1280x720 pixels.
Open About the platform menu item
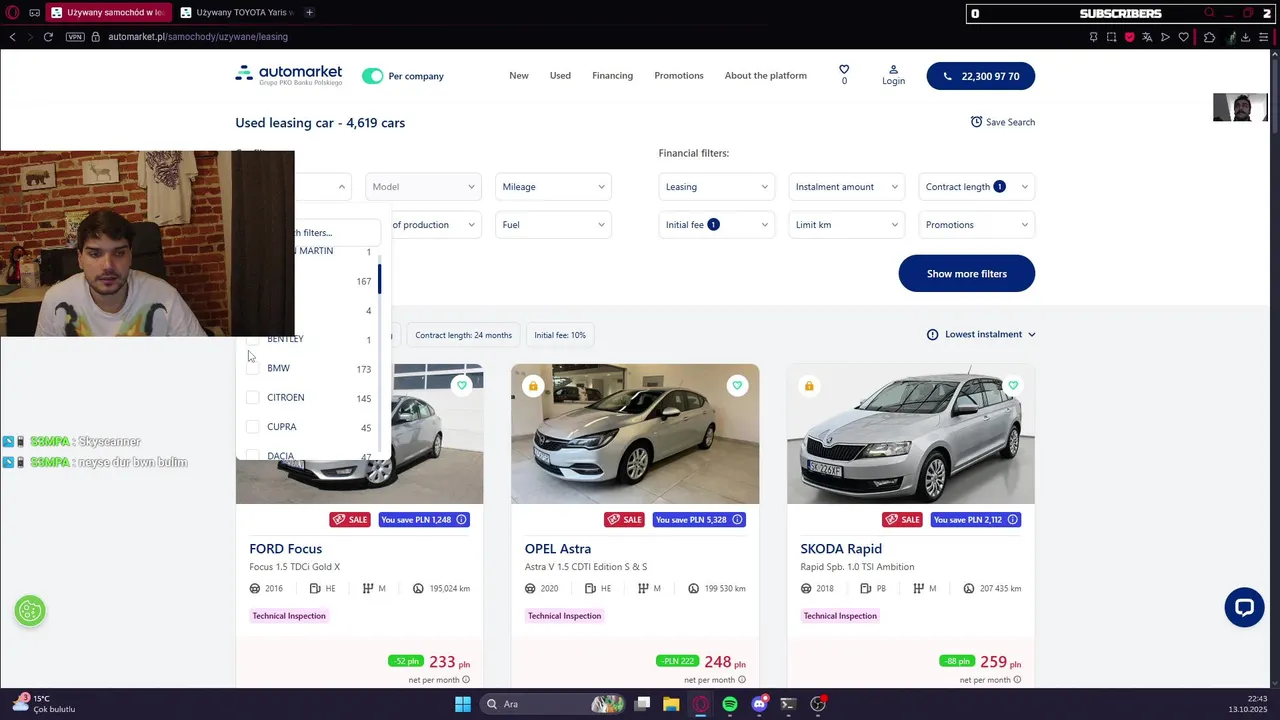[766, 76]
